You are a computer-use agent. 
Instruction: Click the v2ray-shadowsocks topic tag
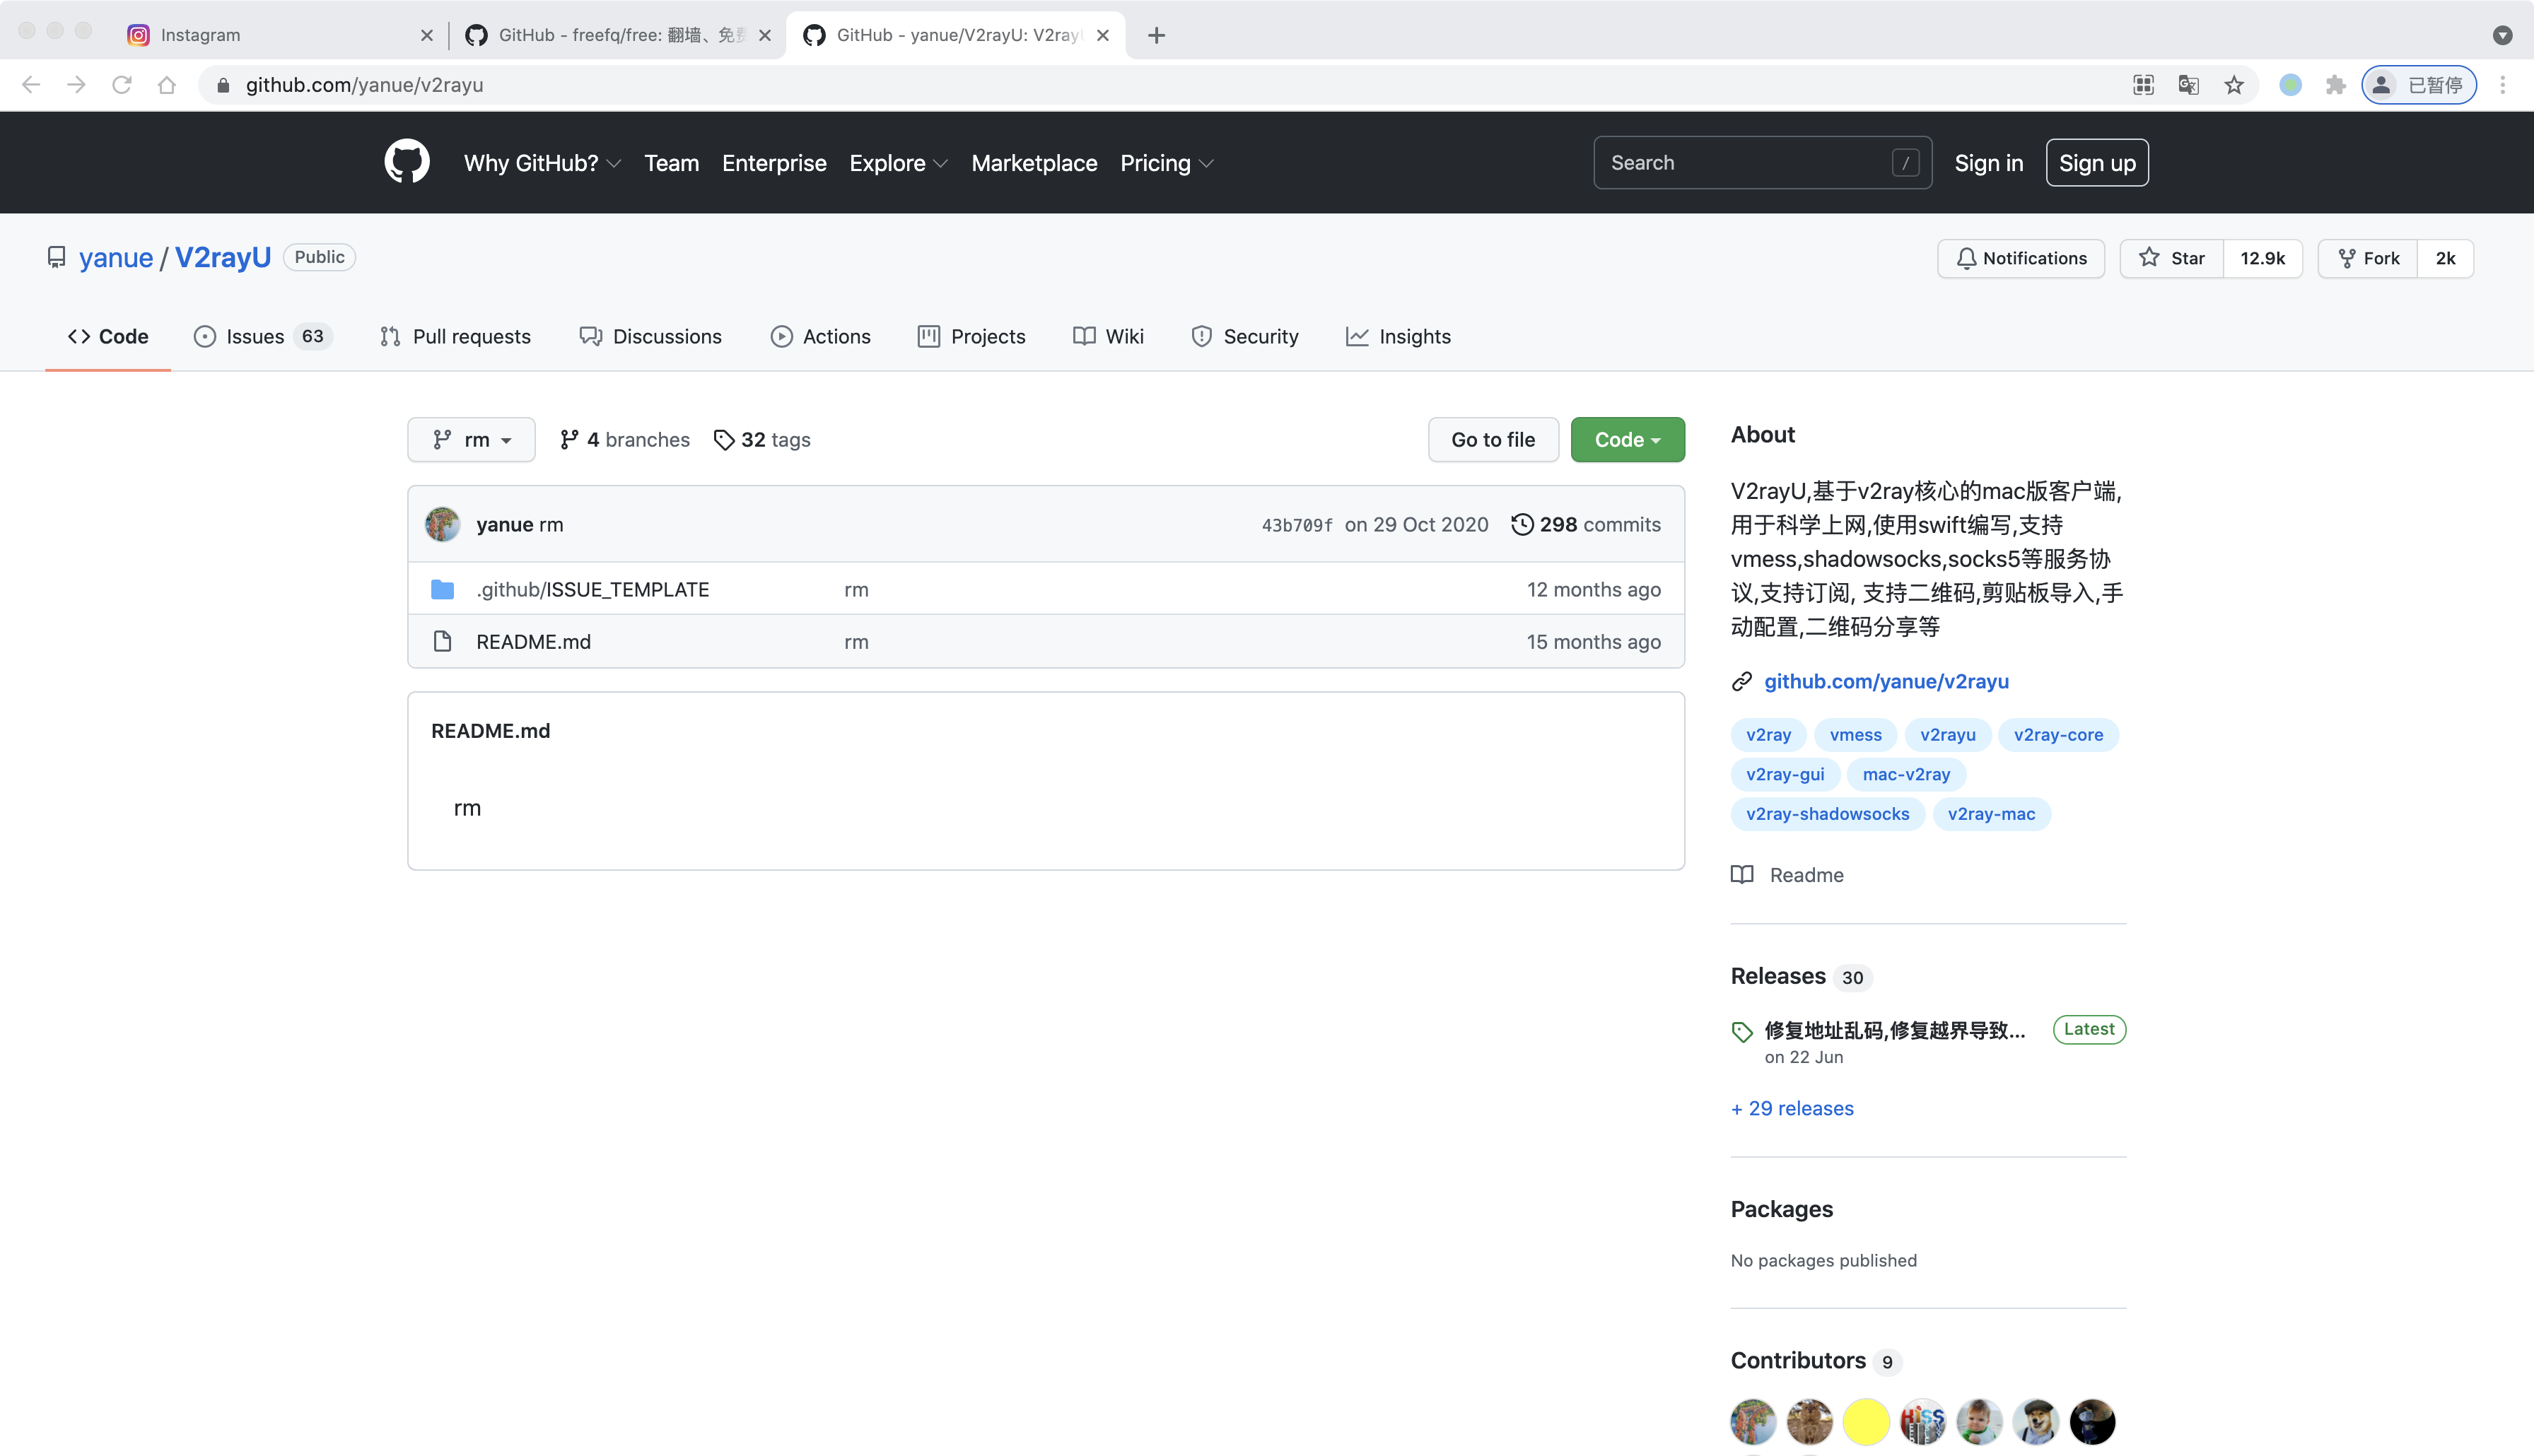[1827, 813]
